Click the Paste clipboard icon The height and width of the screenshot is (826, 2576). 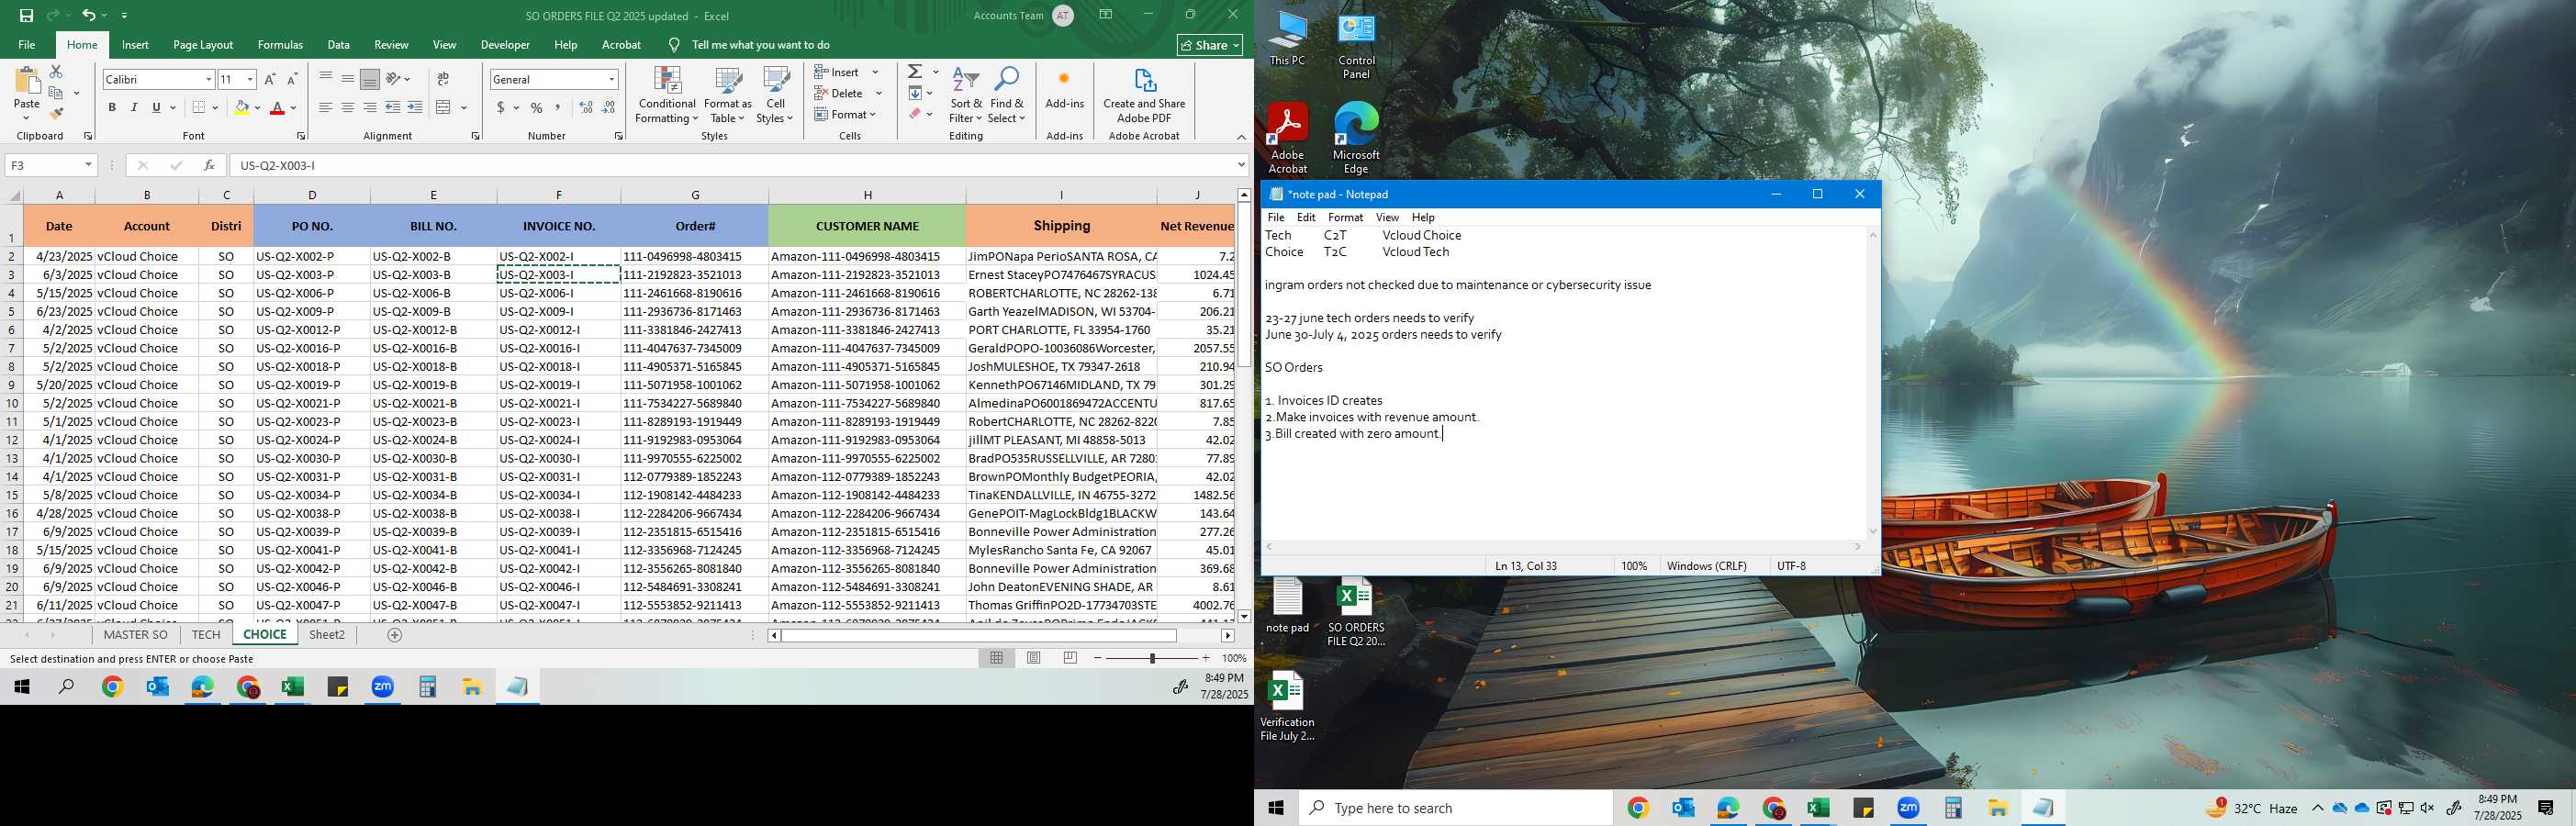27,82
